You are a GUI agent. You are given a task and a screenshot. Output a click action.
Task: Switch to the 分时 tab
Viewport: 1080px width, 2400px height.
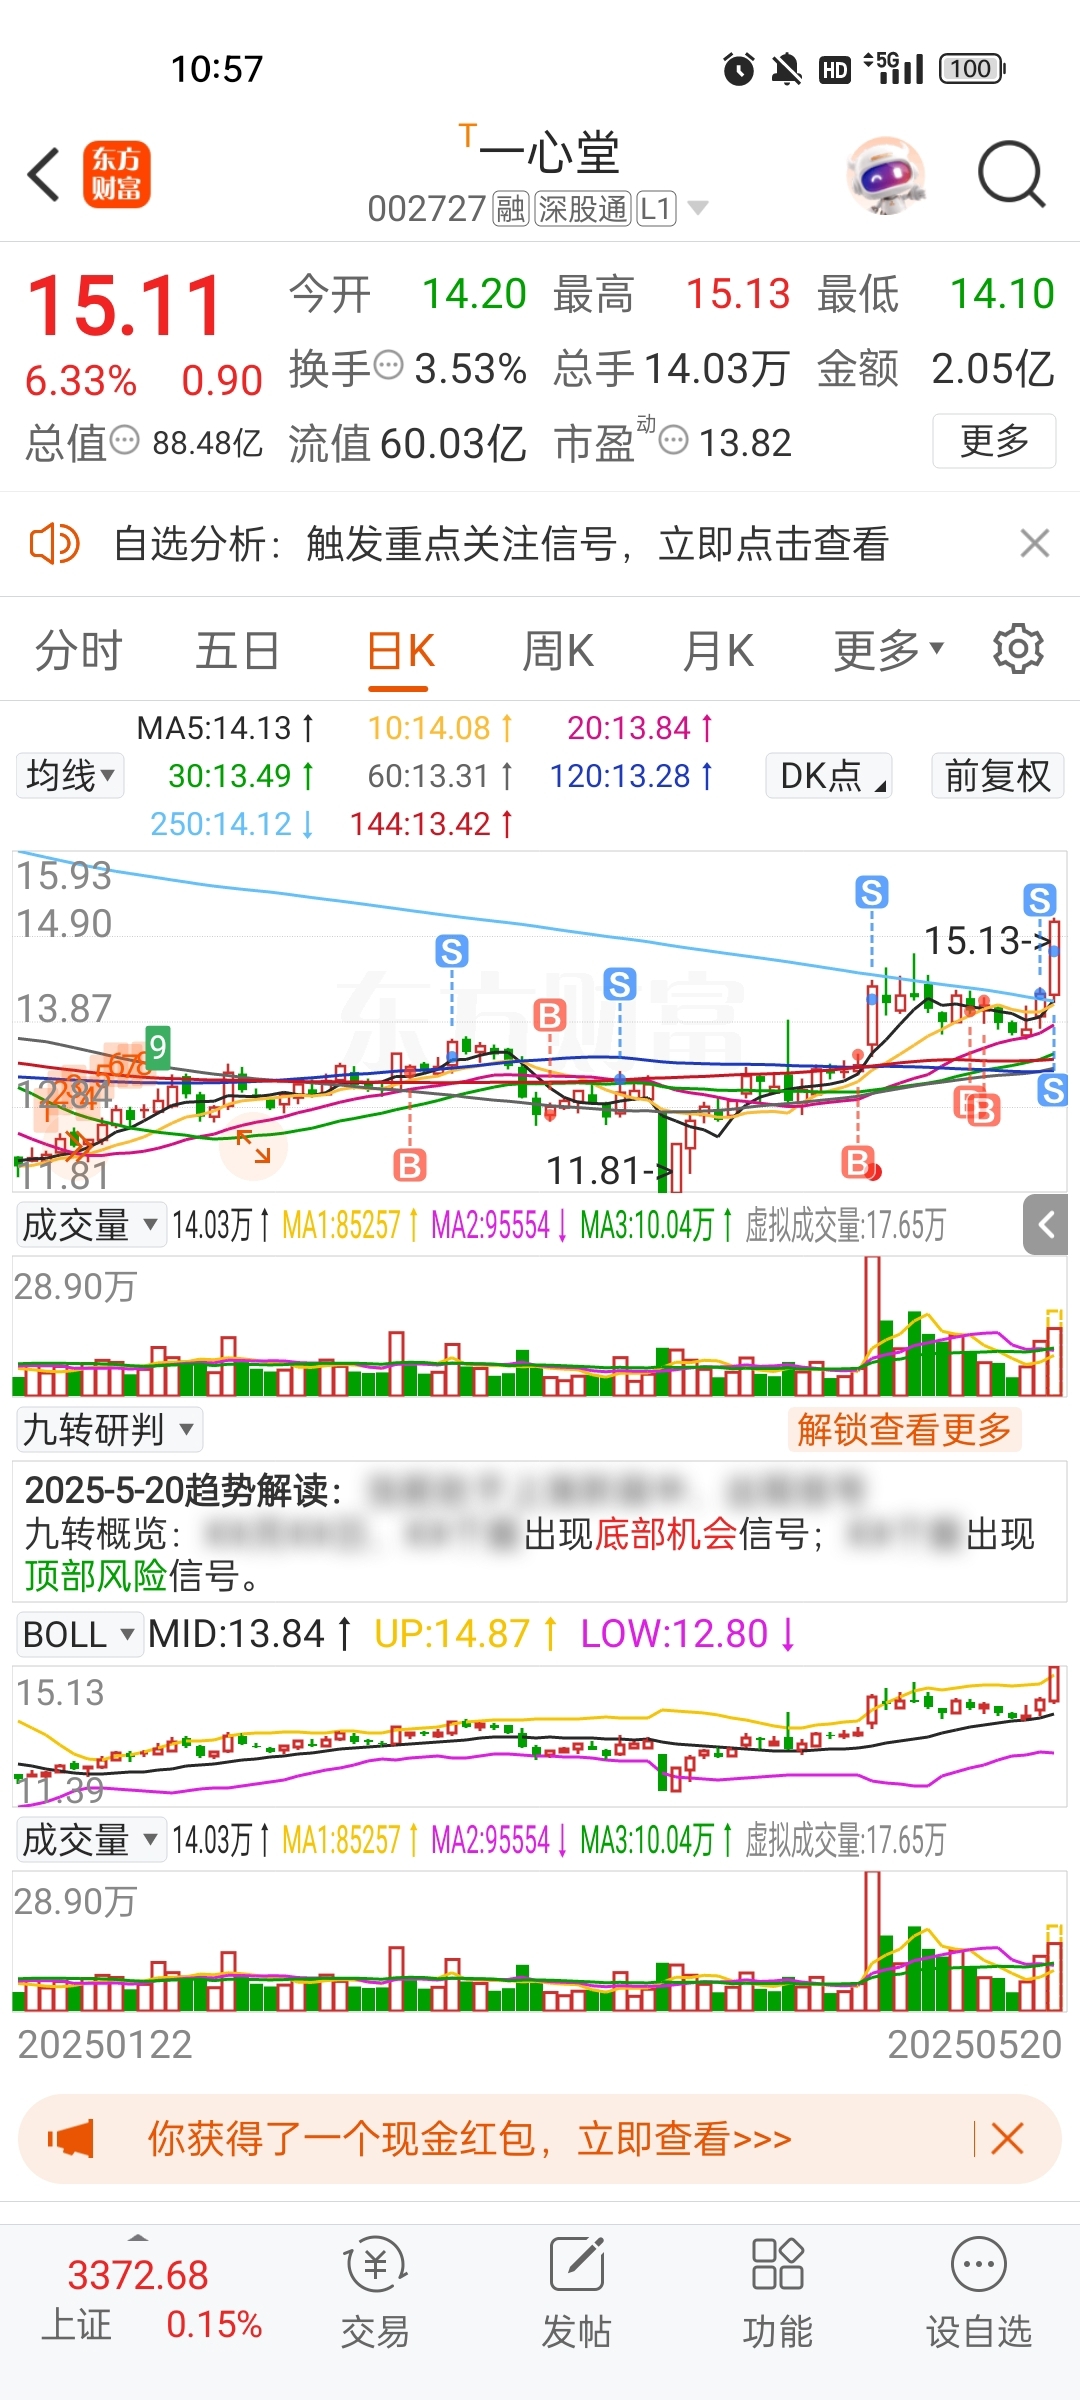(x=78, y=651)
